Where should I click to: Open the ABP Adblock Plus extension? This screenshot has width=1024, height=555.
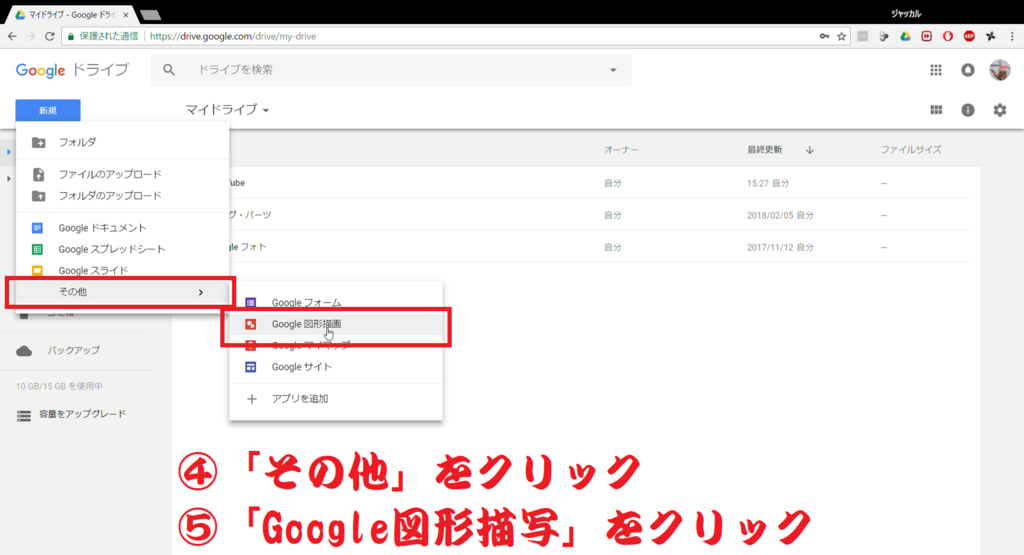(x=969, y=37)
